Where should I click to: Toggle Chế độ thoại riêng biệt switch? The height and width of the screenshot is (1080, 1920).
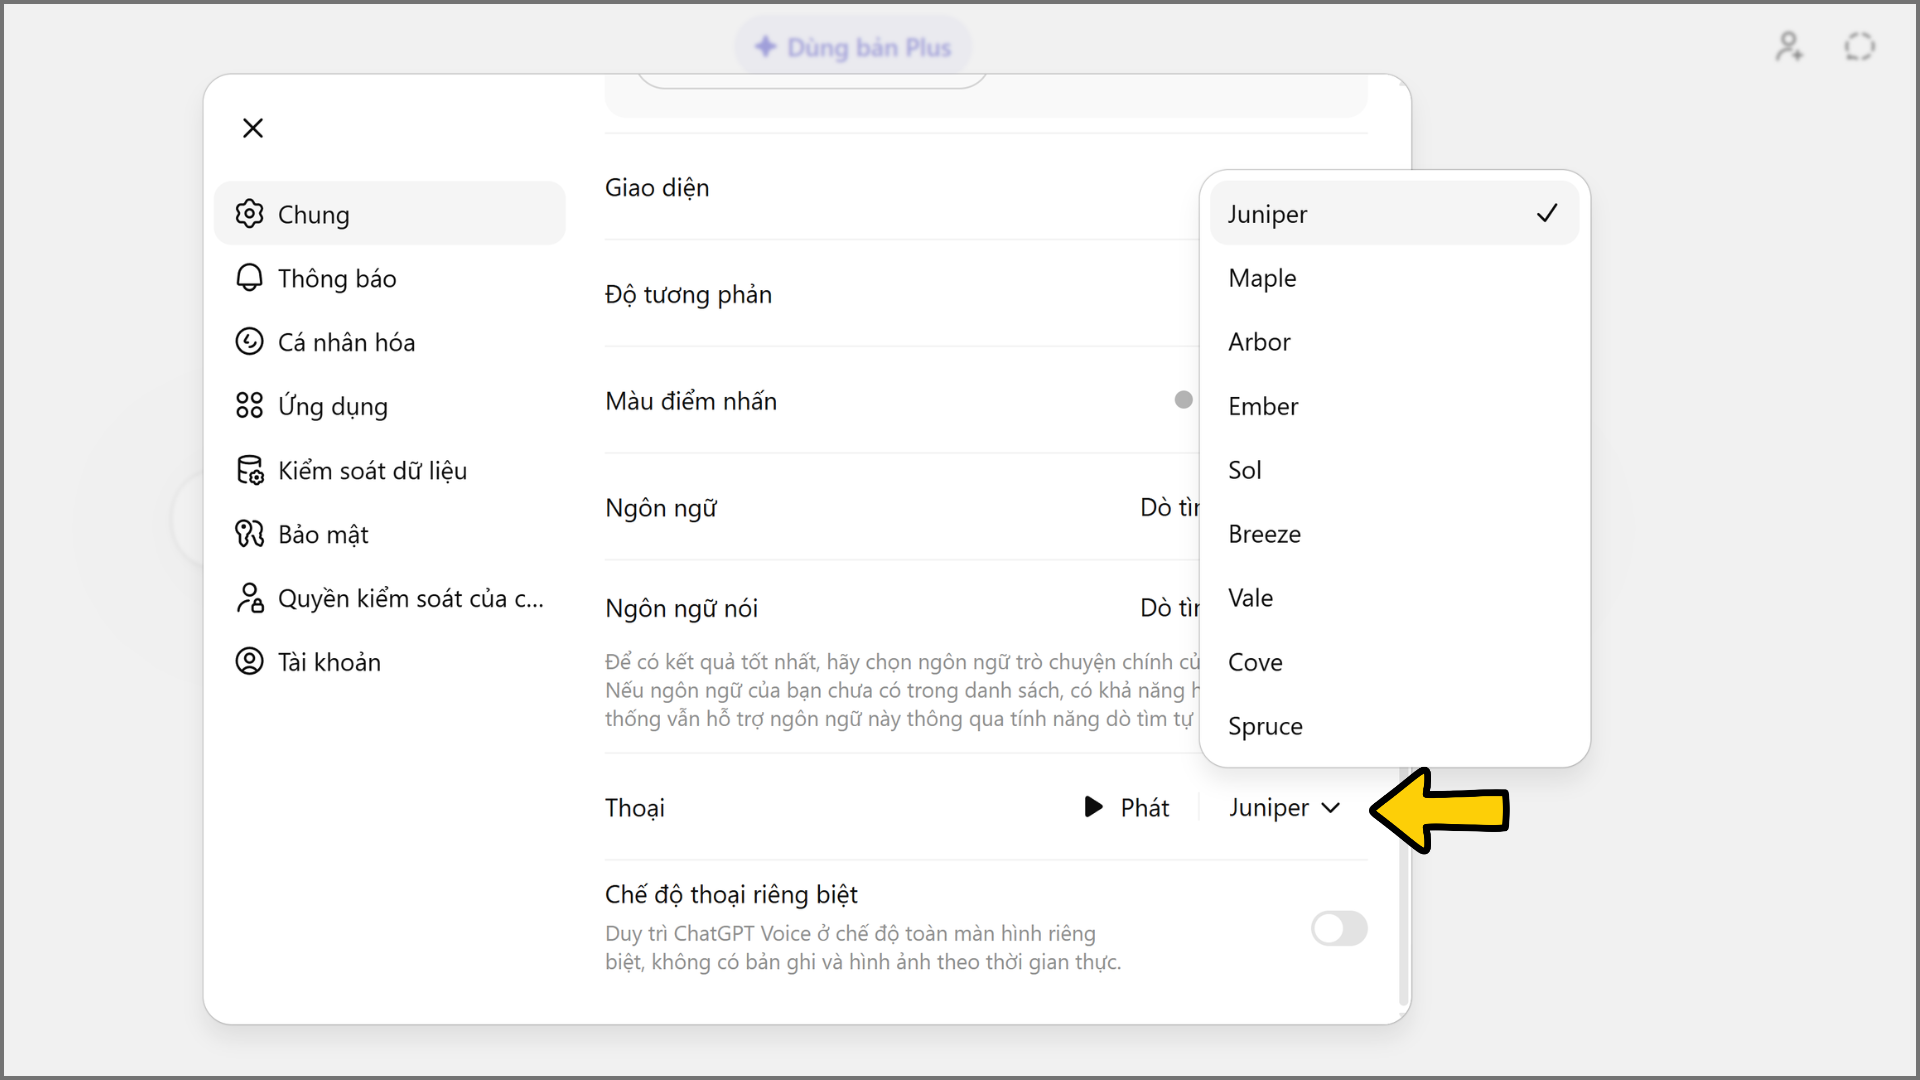coord(1339,928)
